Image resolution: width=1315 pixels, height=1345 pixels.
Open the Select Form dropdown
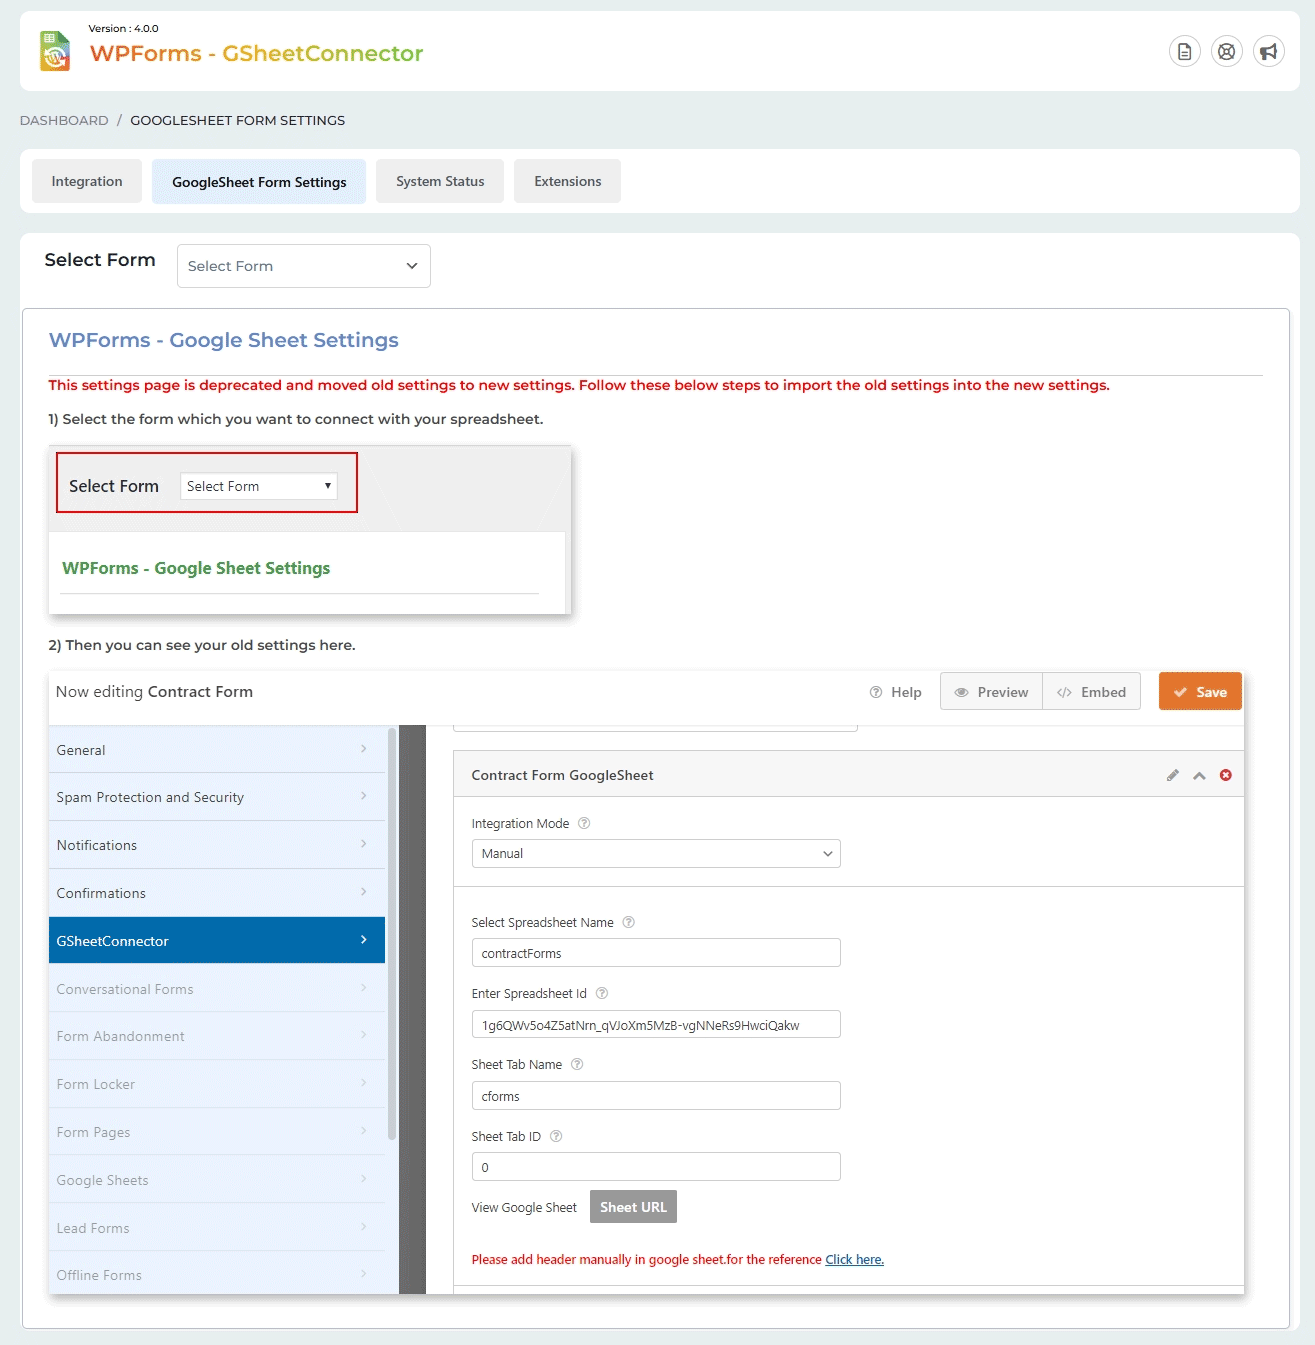click(303, 266)
